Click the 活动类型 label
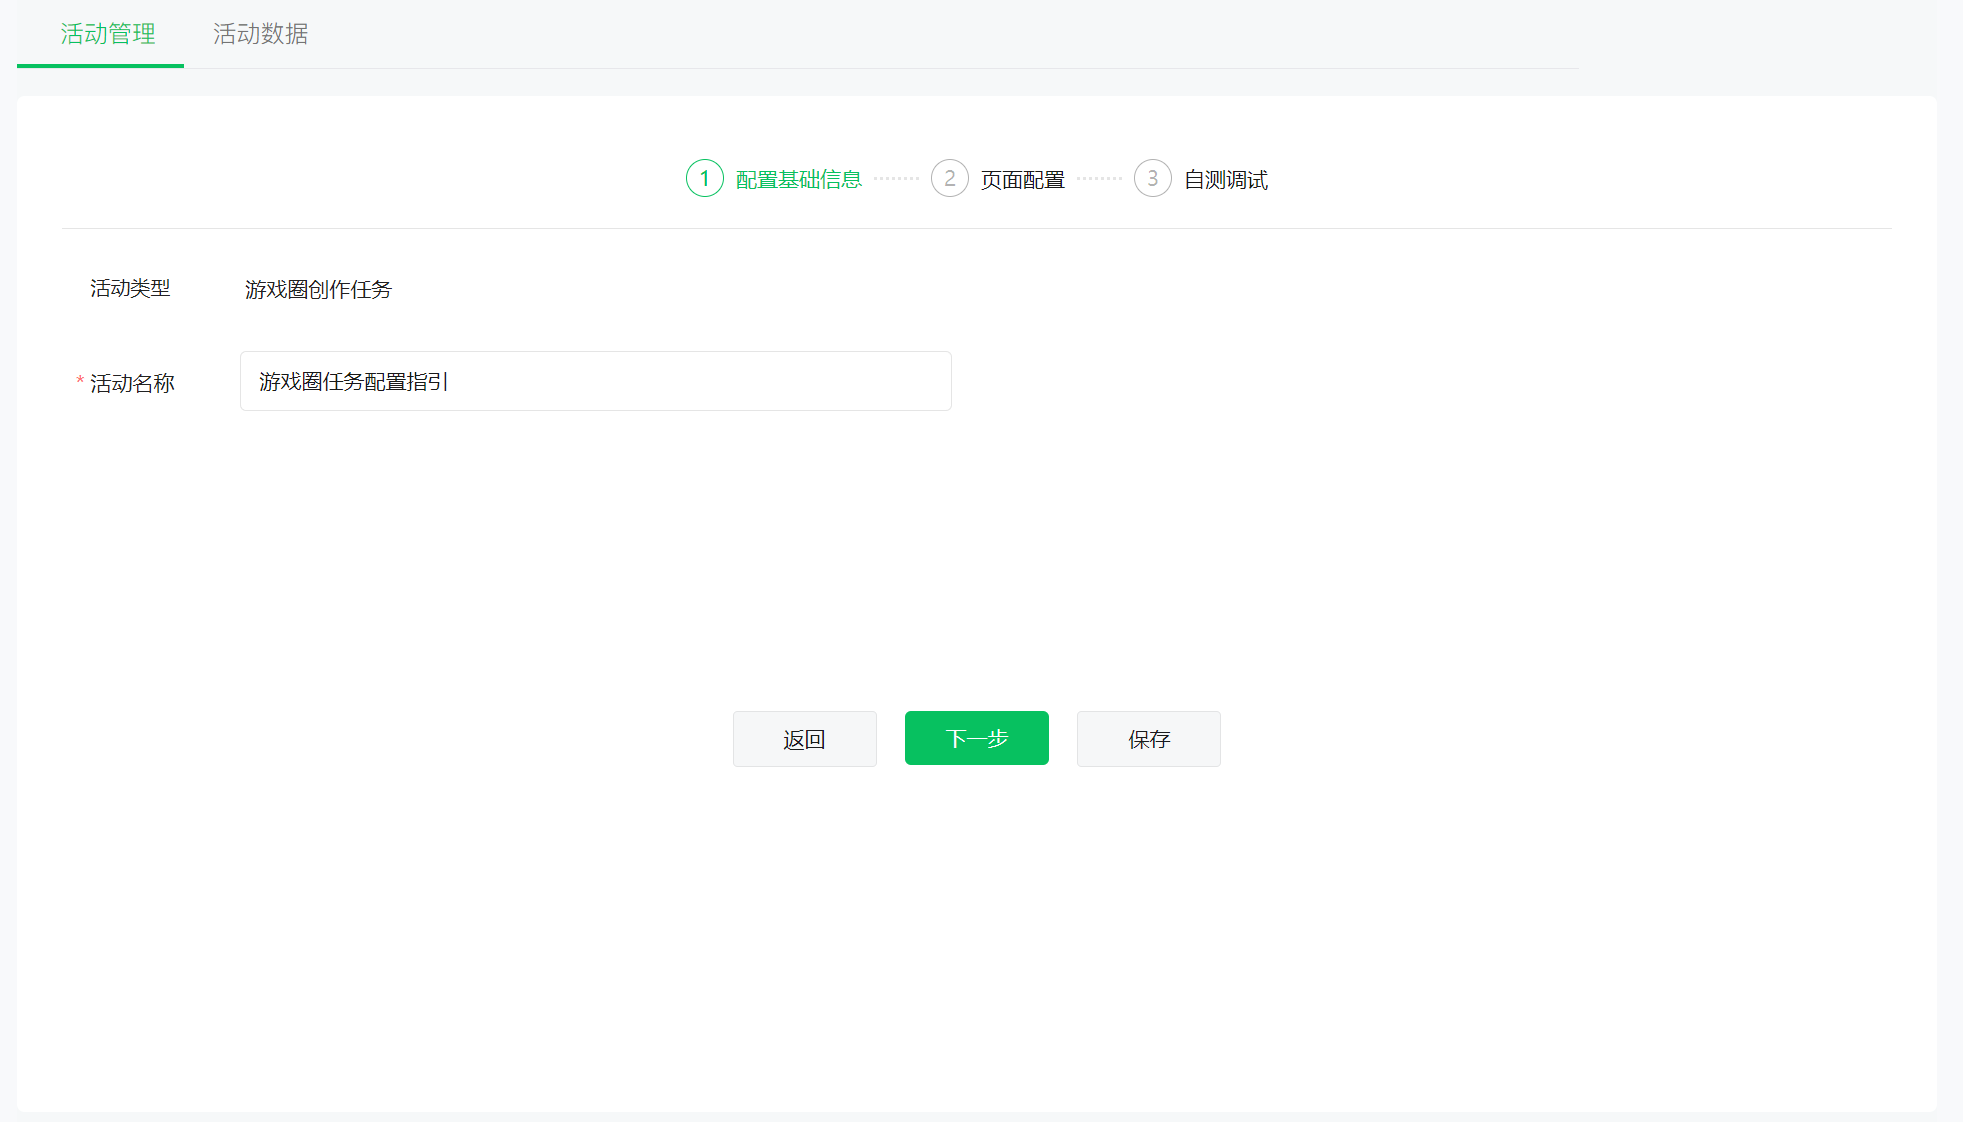 [130, 288]
